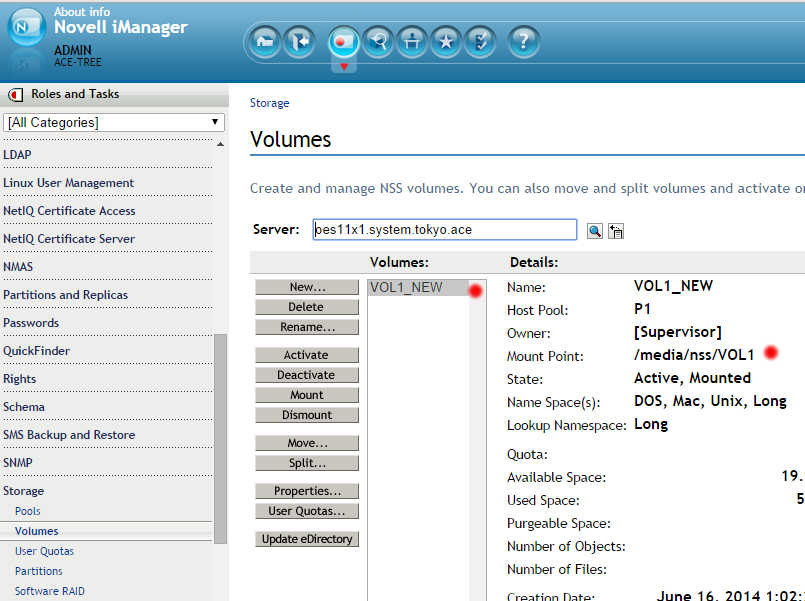Collapse the Storage role
This screenshot has height=601, width=805.
tap(23, 491)
